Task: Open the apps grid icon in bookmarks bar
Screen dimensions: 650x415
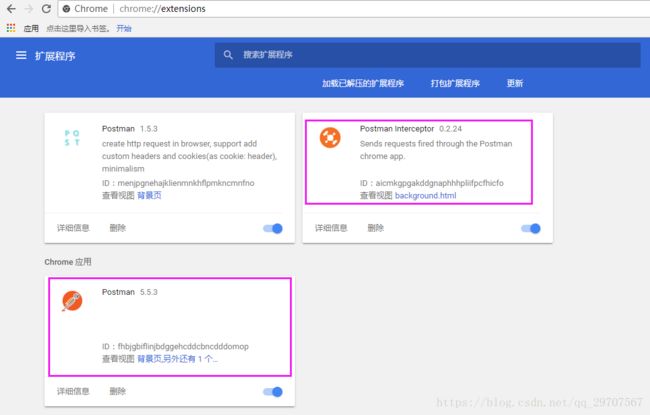Action: [11, 28]
